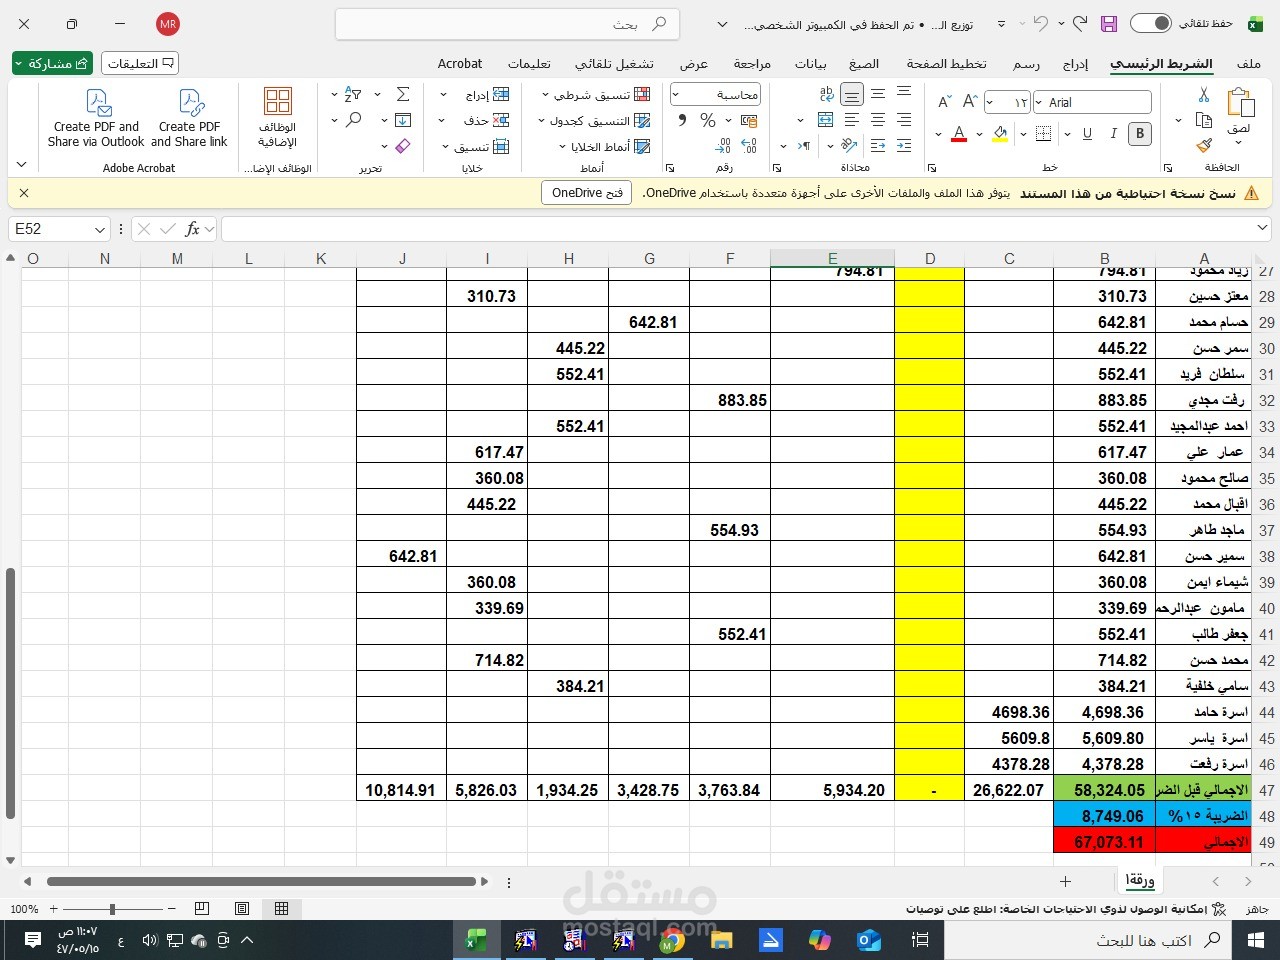The width and height of the screenshot is (1280, 960).
Task: Click the Open OneDrive button
Action: 587,193
